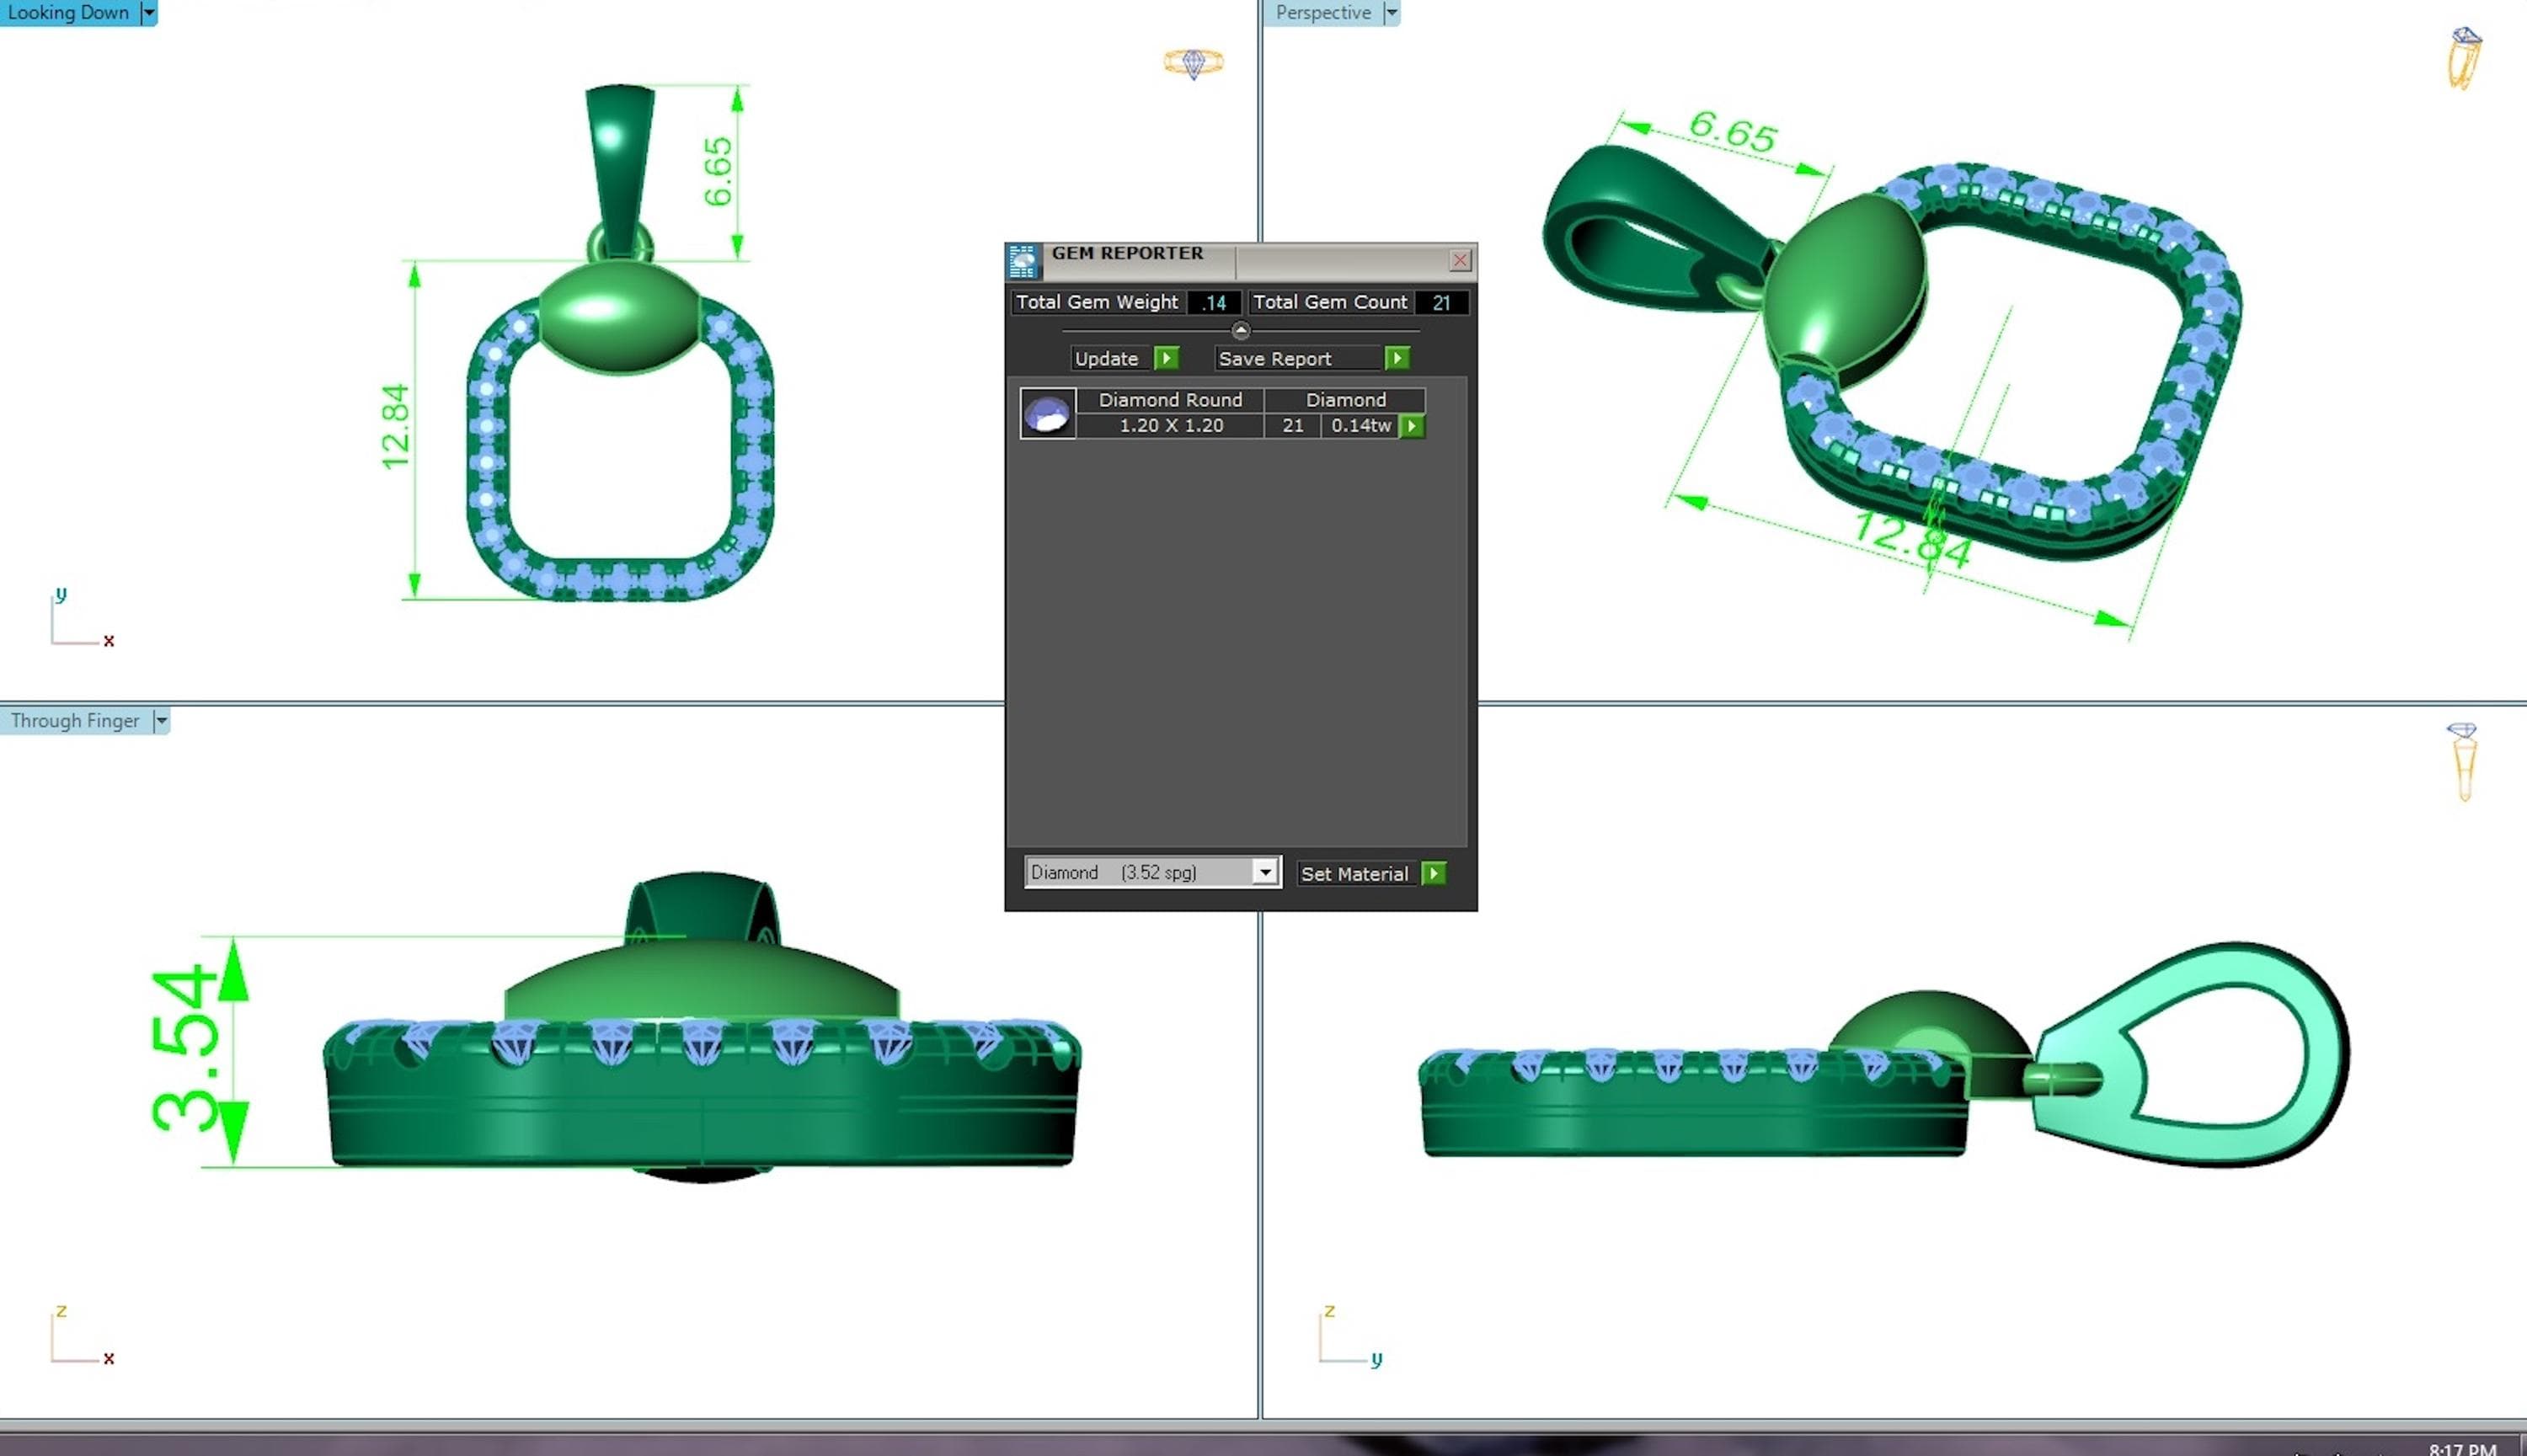The width and height of the screenshot is (2527, 1456).
Task: Click ring view icon in Looking Down viewport
Action: [x=1193, y=63]
